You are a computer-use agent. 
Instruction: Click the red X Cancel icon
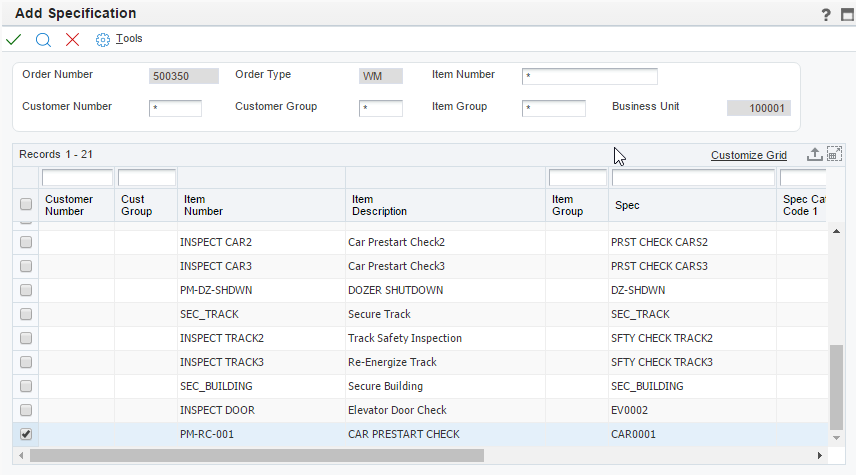click(72, 39)
